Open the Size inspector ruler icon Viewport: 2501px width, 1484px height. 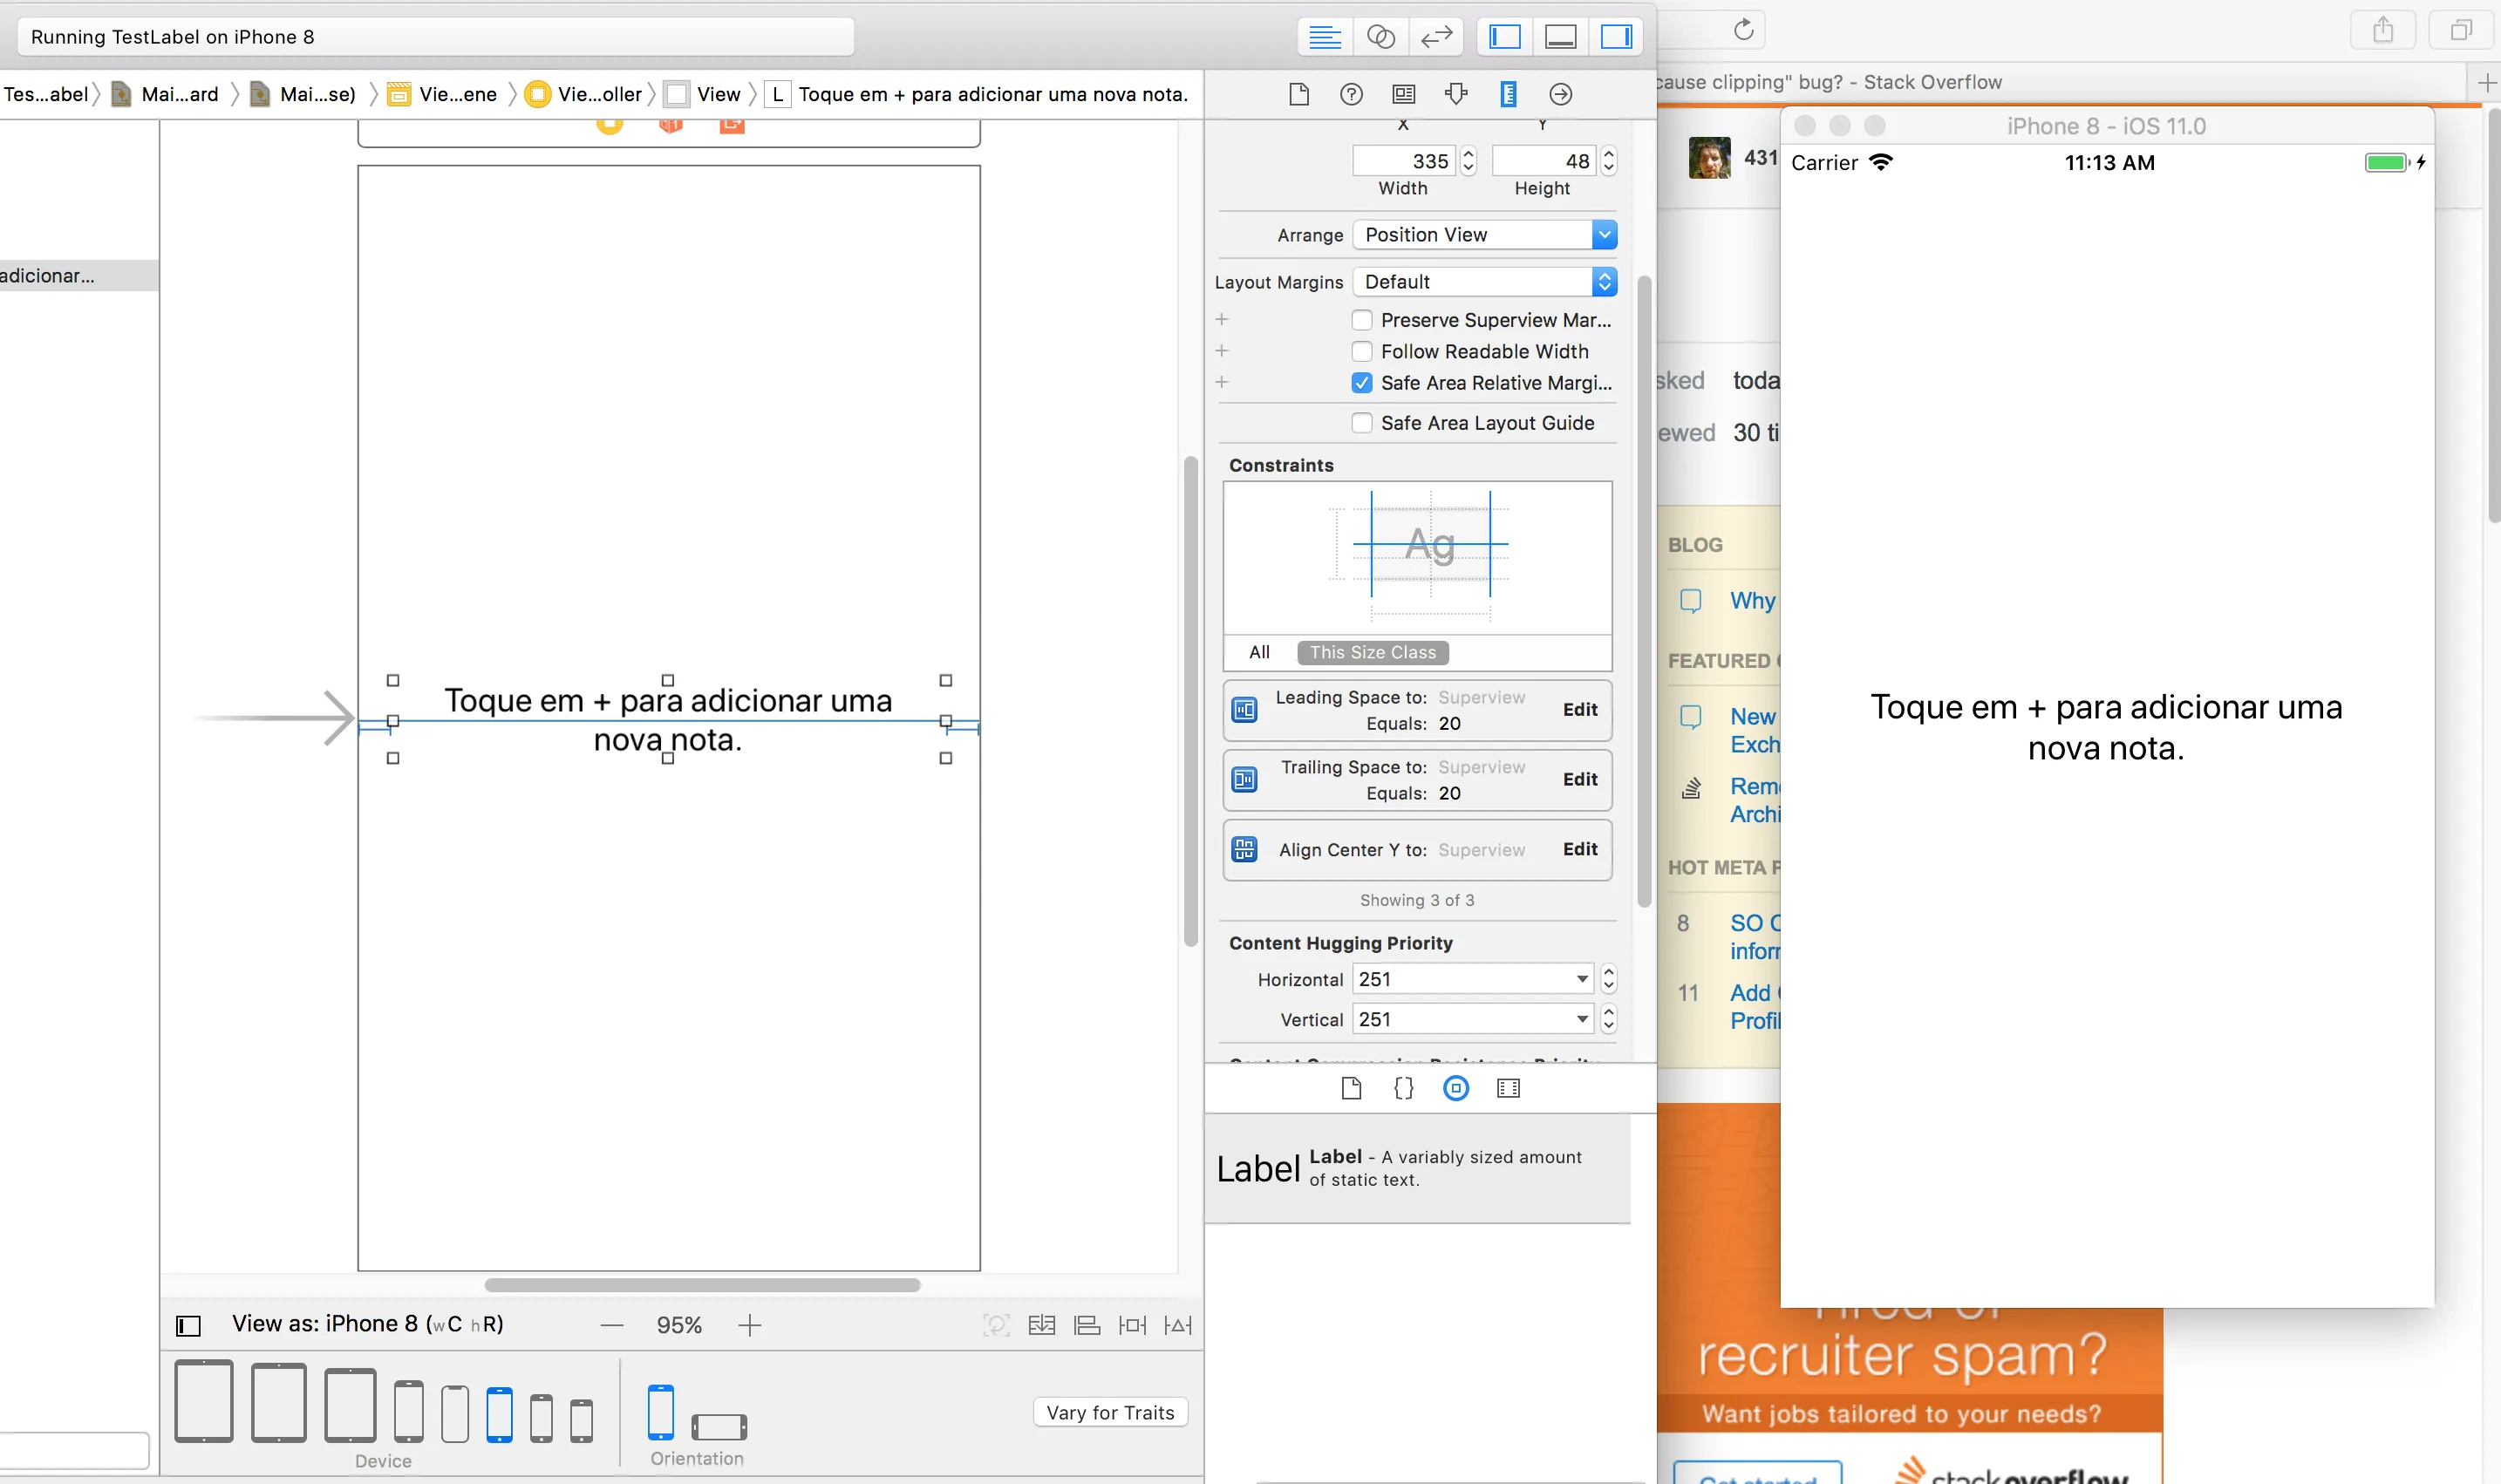point(1508,94)
